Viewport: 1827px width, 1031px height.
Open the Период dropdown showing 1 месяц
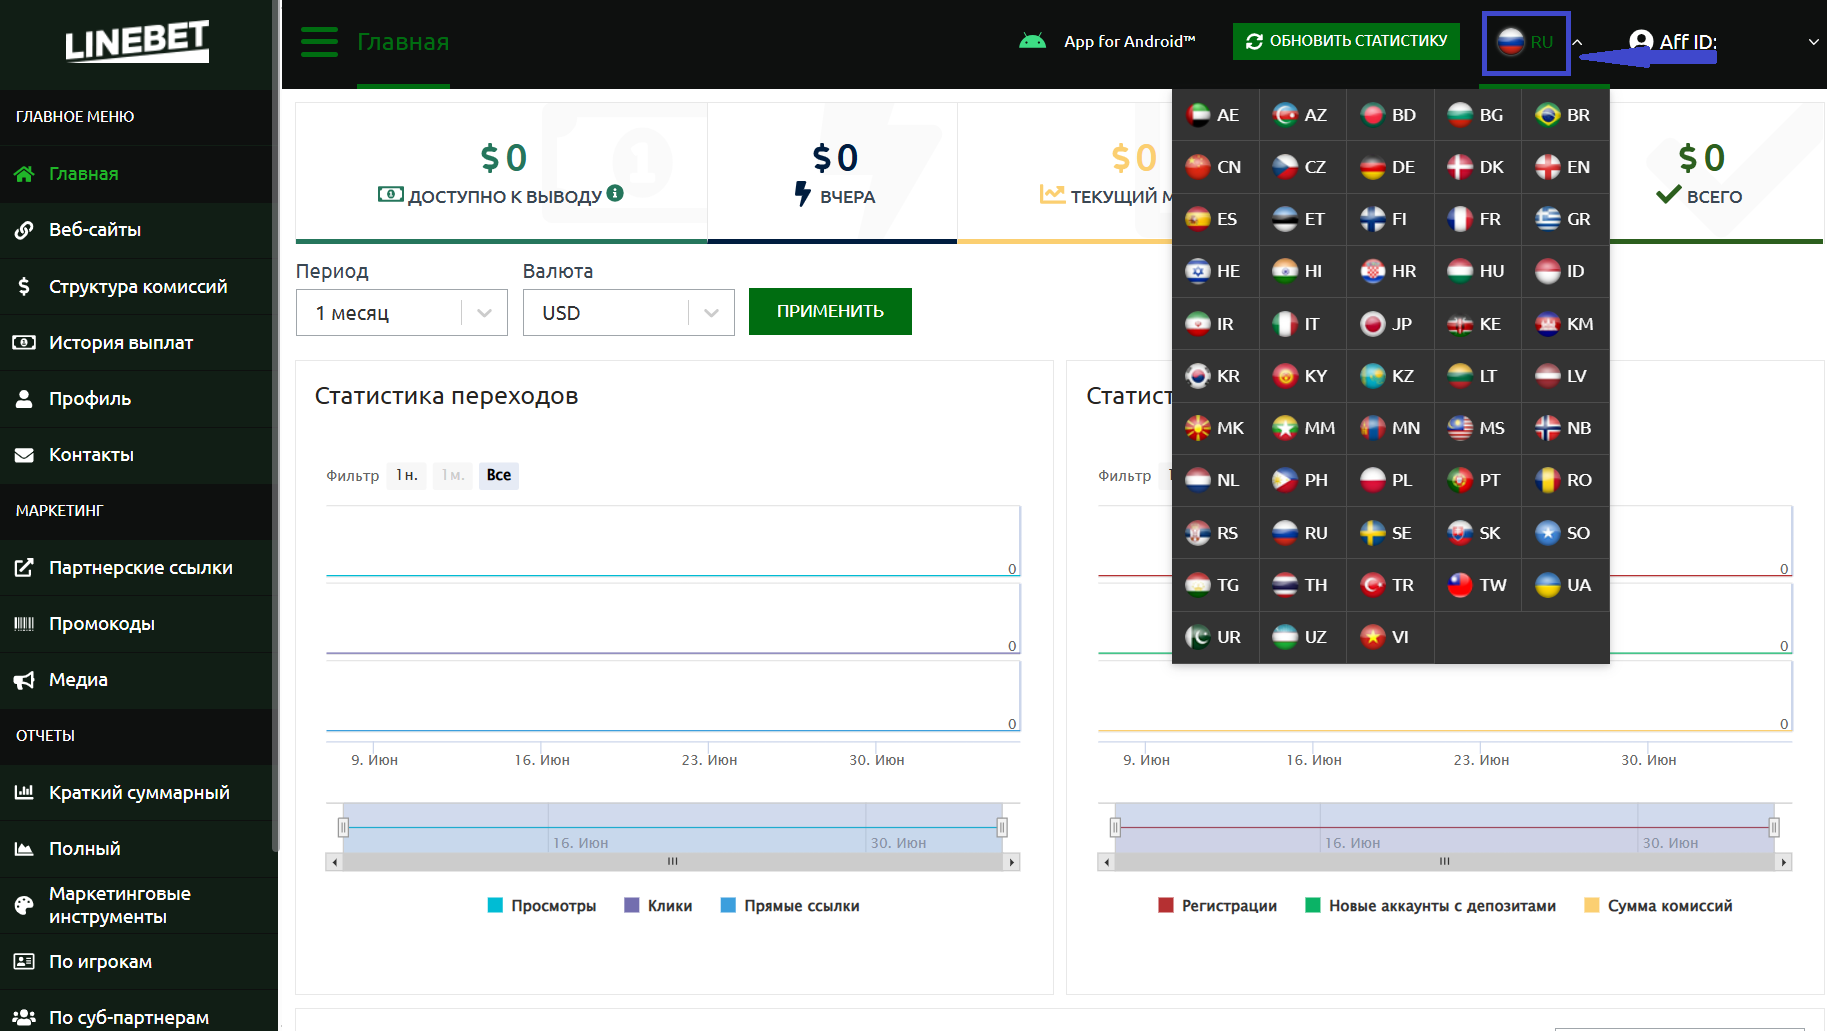tap(402, 313)
